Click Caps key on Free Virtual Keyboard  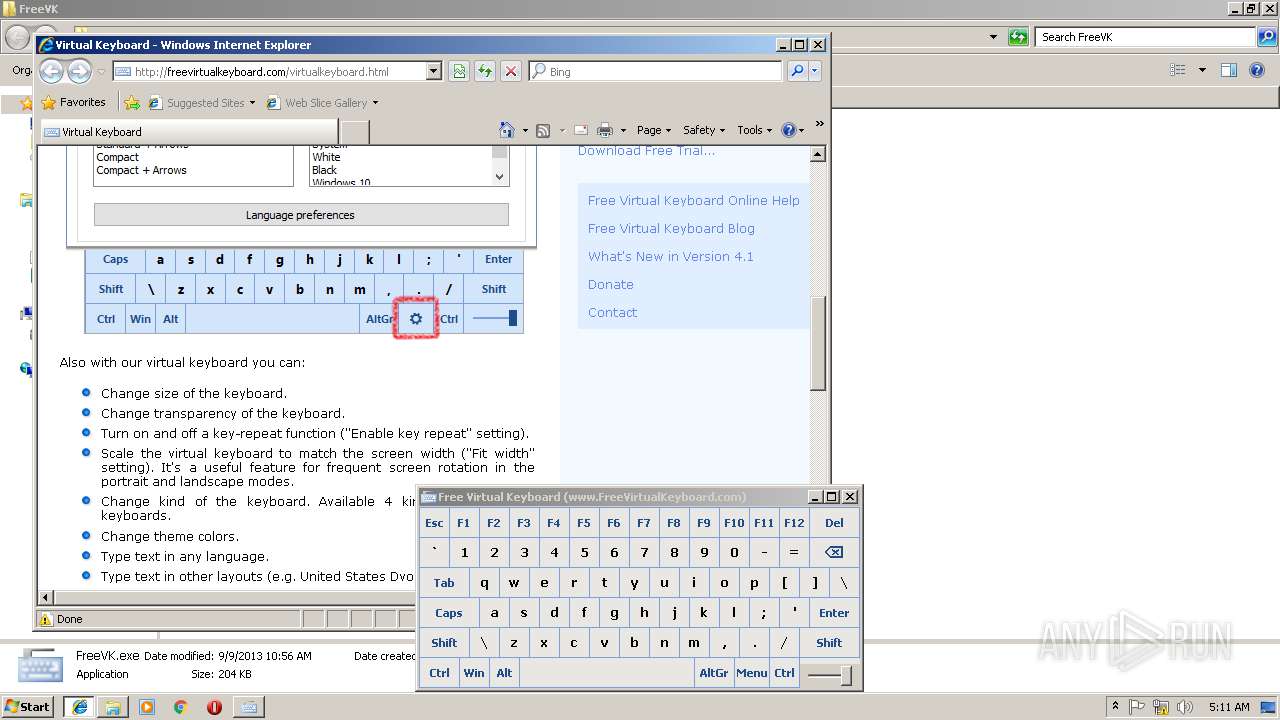pyautogui.click(x=448, y=613)
